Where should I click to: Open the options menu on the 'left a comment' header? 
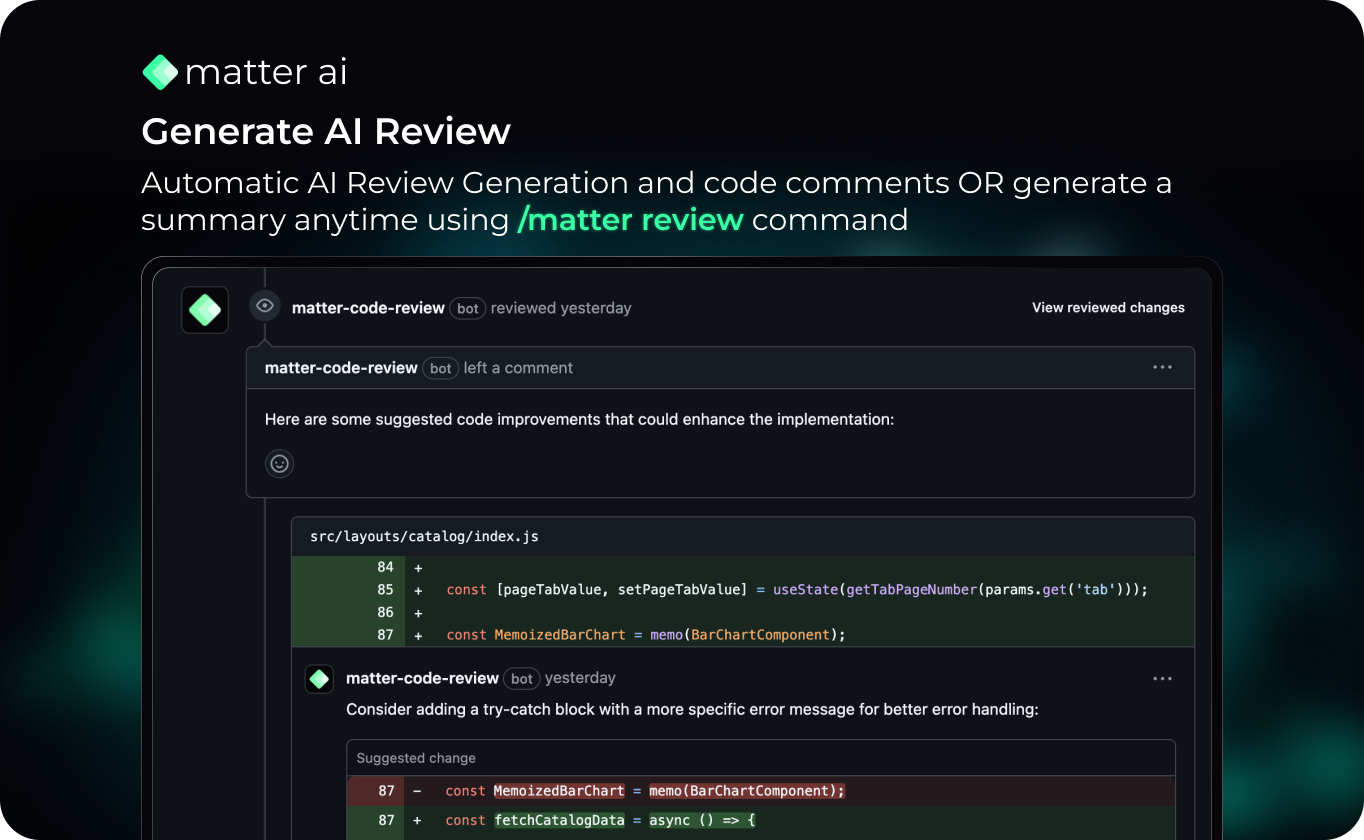[1162, 368]
